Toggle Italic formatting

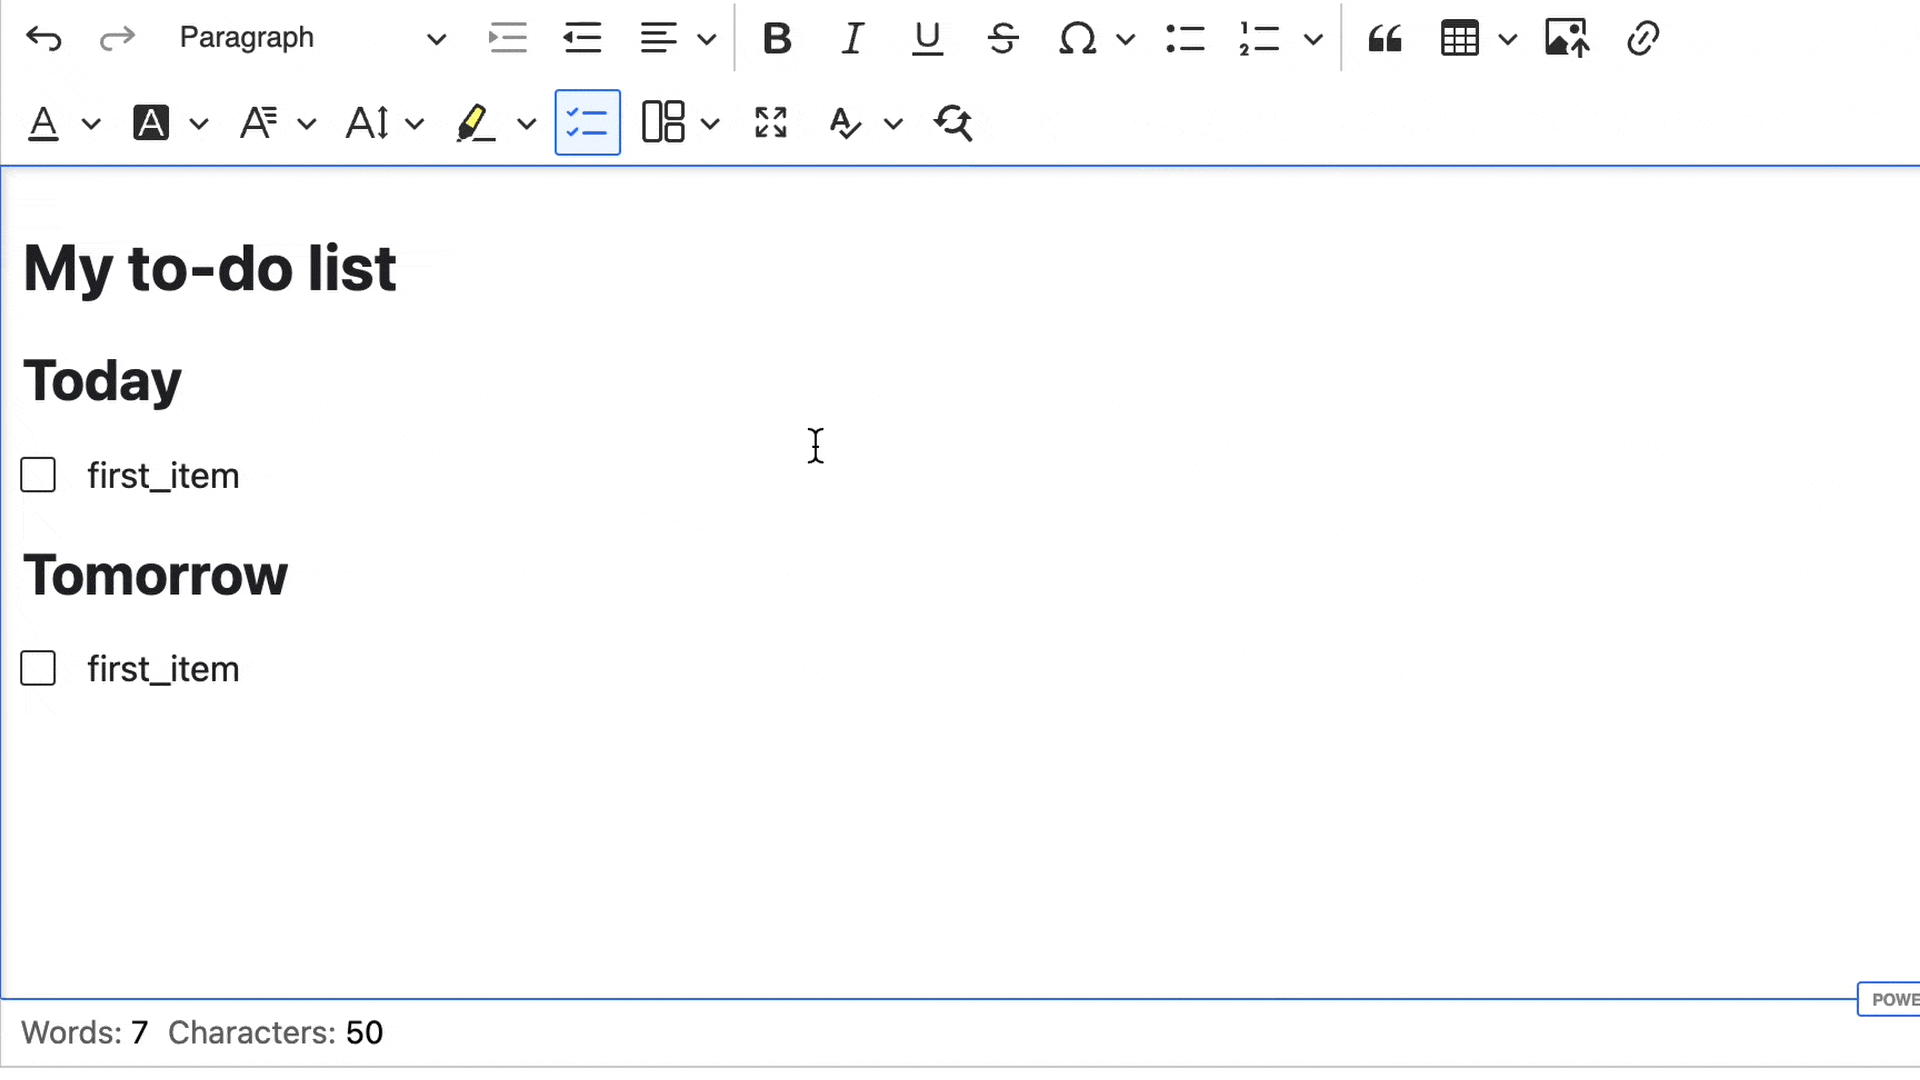coord(852,39)
